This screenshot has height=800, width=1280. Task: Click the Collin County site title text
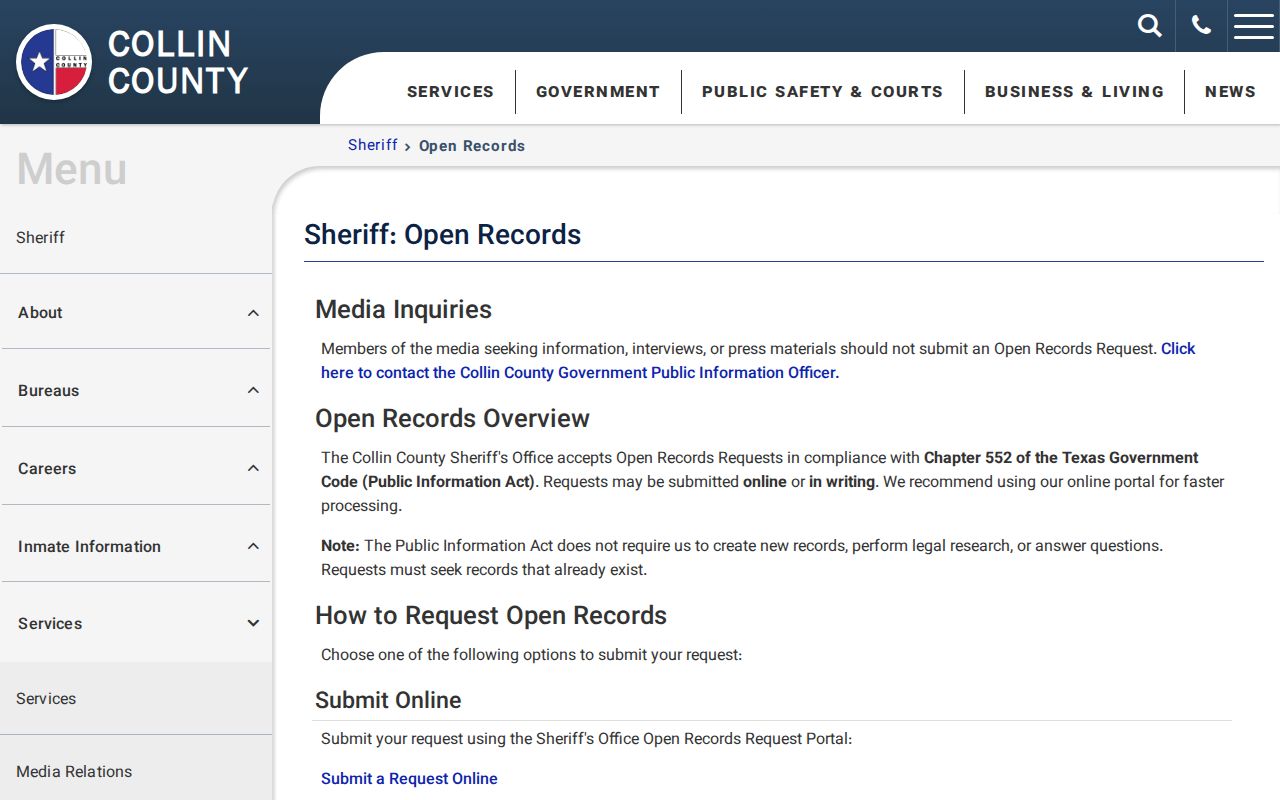(178, 62)
